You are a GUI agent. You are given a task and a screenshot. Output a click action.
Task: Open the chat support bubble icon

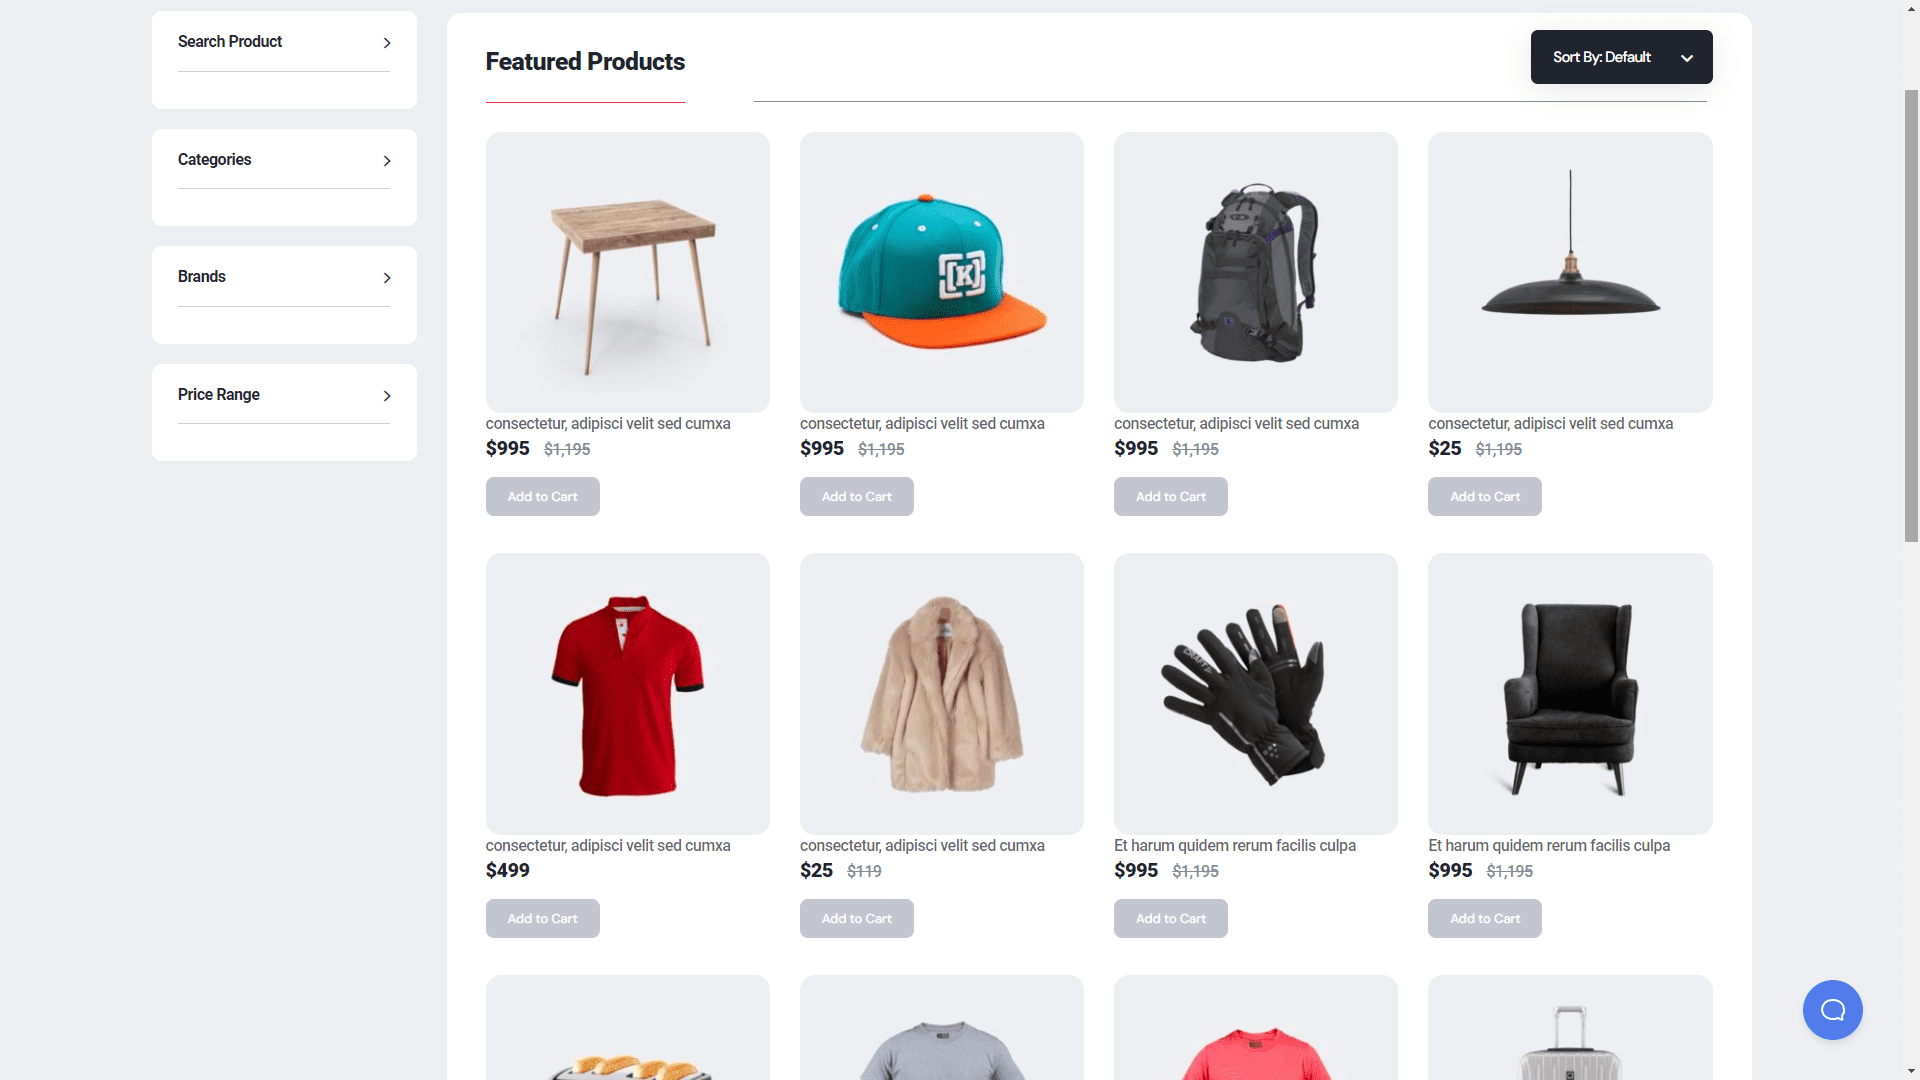[1832, 1010]
